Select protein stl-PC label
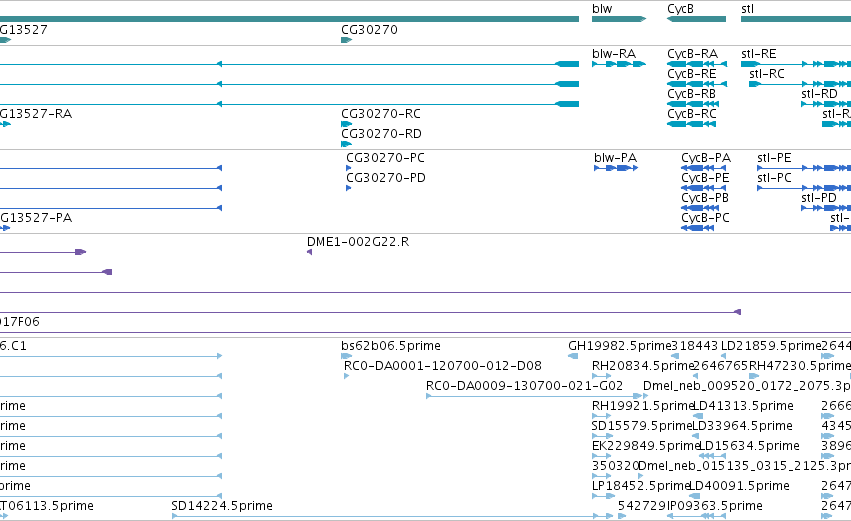This screenshot has height=521, width=851. point(774,178)
